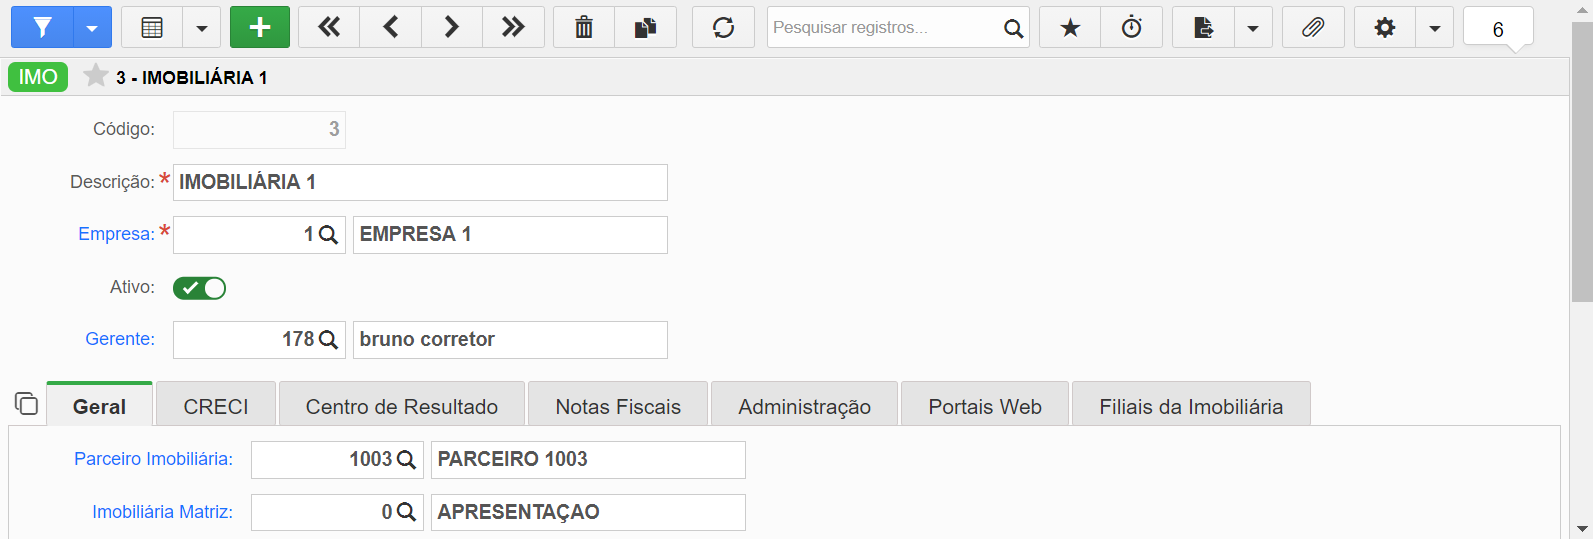Click the vertical scrollbar down arrow
The height and width of the screenshot is (539, 1593).
click(1582, 528)
